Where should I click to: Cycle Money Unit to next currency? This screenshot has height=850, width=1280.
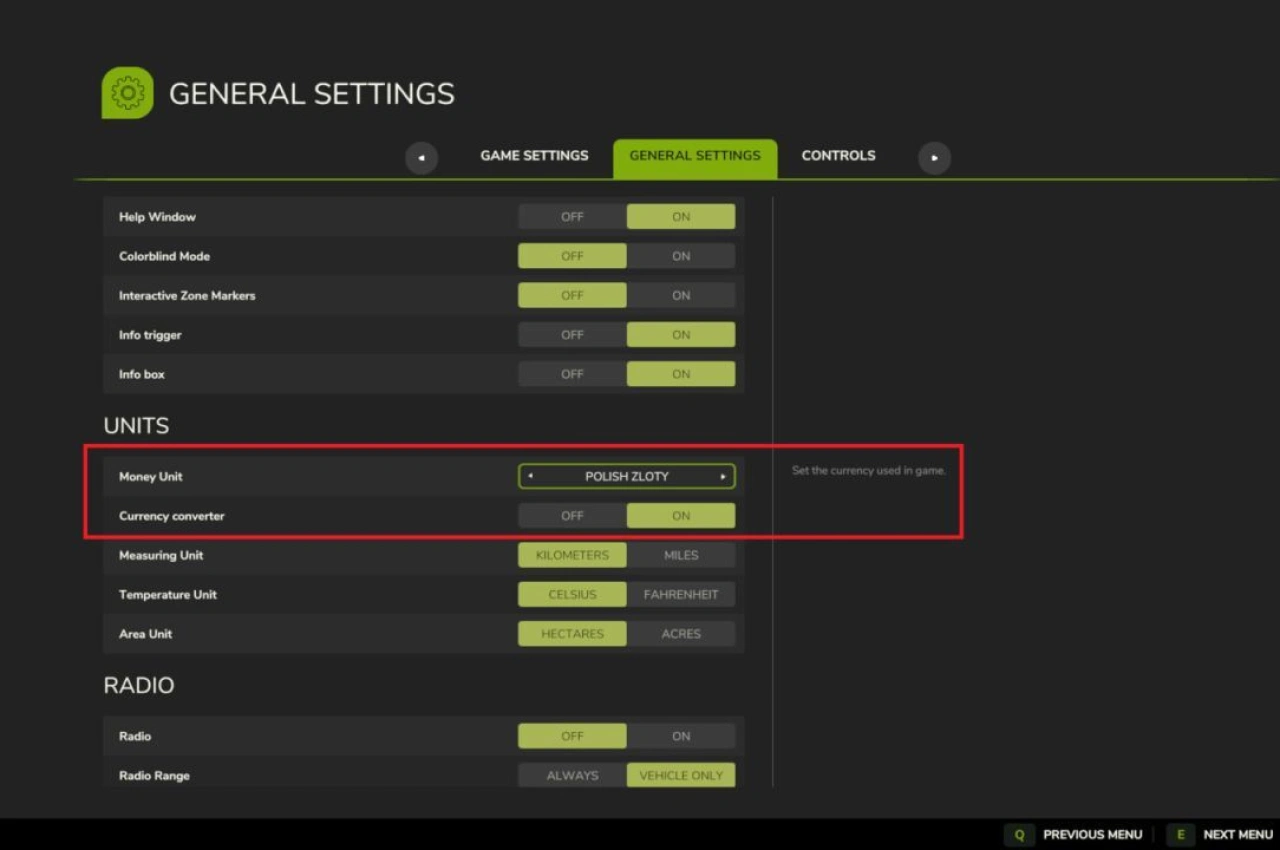[x=723, y=477]
